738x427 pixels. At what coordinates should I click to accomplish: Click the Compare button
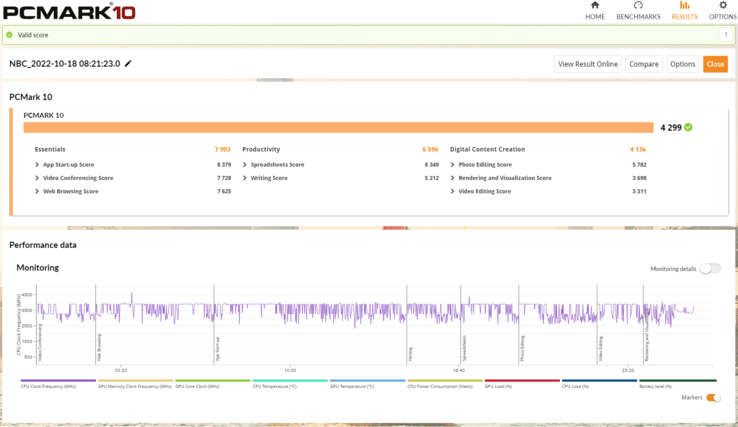[644, 64]
